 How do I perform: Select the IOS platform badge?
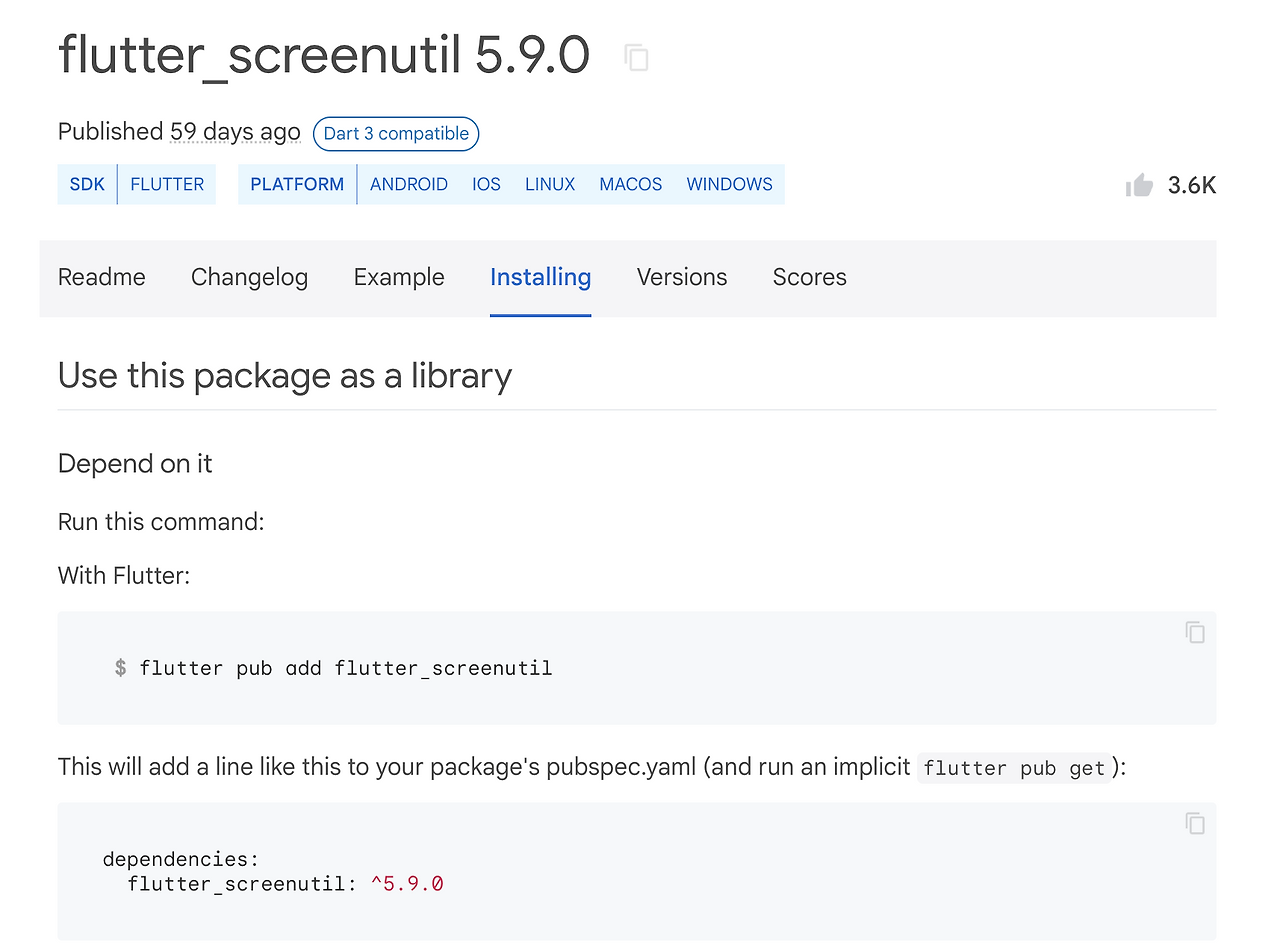(x=486, y=184)
